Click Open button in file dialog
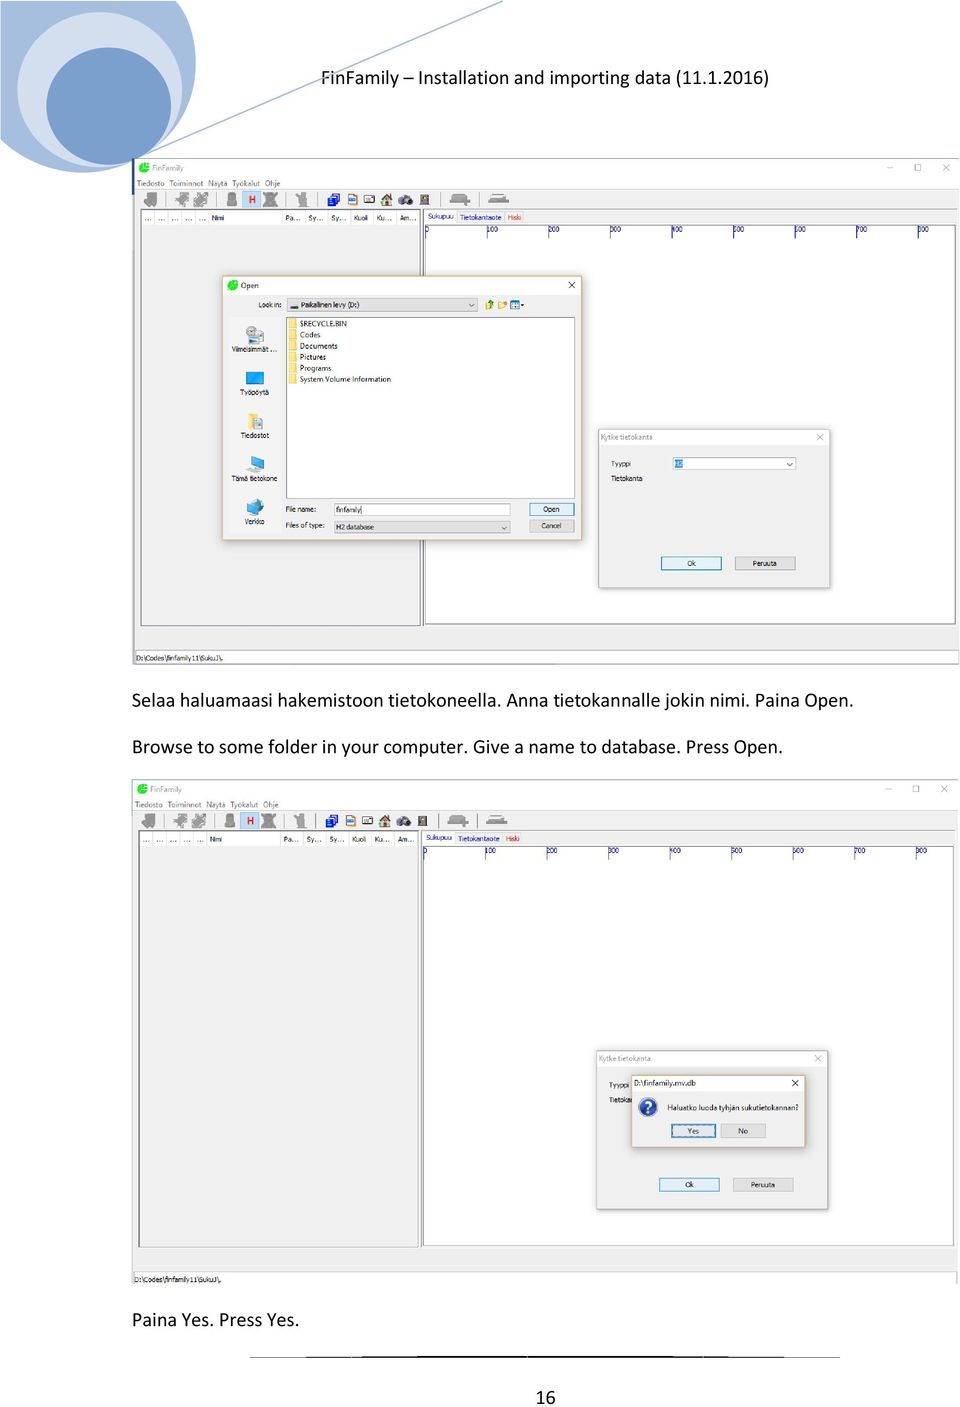This screenshot has height=1407, width=960. 551,509
